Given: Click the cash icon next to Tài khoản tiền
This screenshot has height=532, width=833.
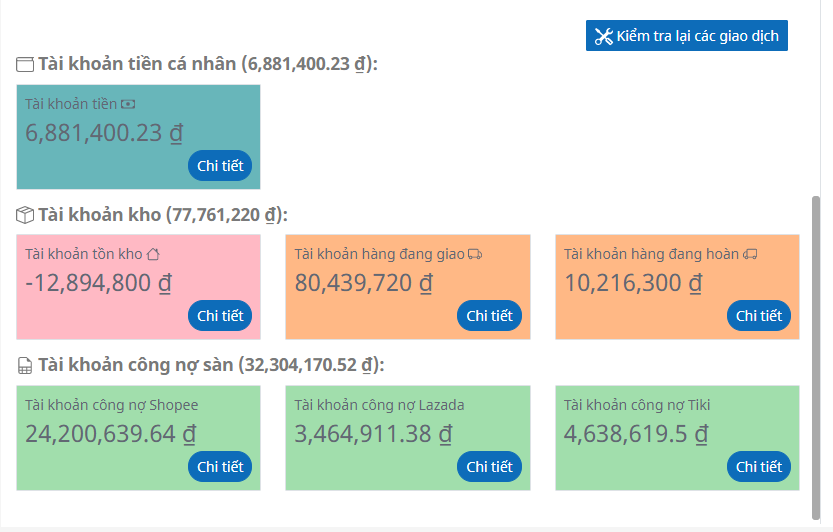Looking at the screenshot, I should tap(128, 104).
